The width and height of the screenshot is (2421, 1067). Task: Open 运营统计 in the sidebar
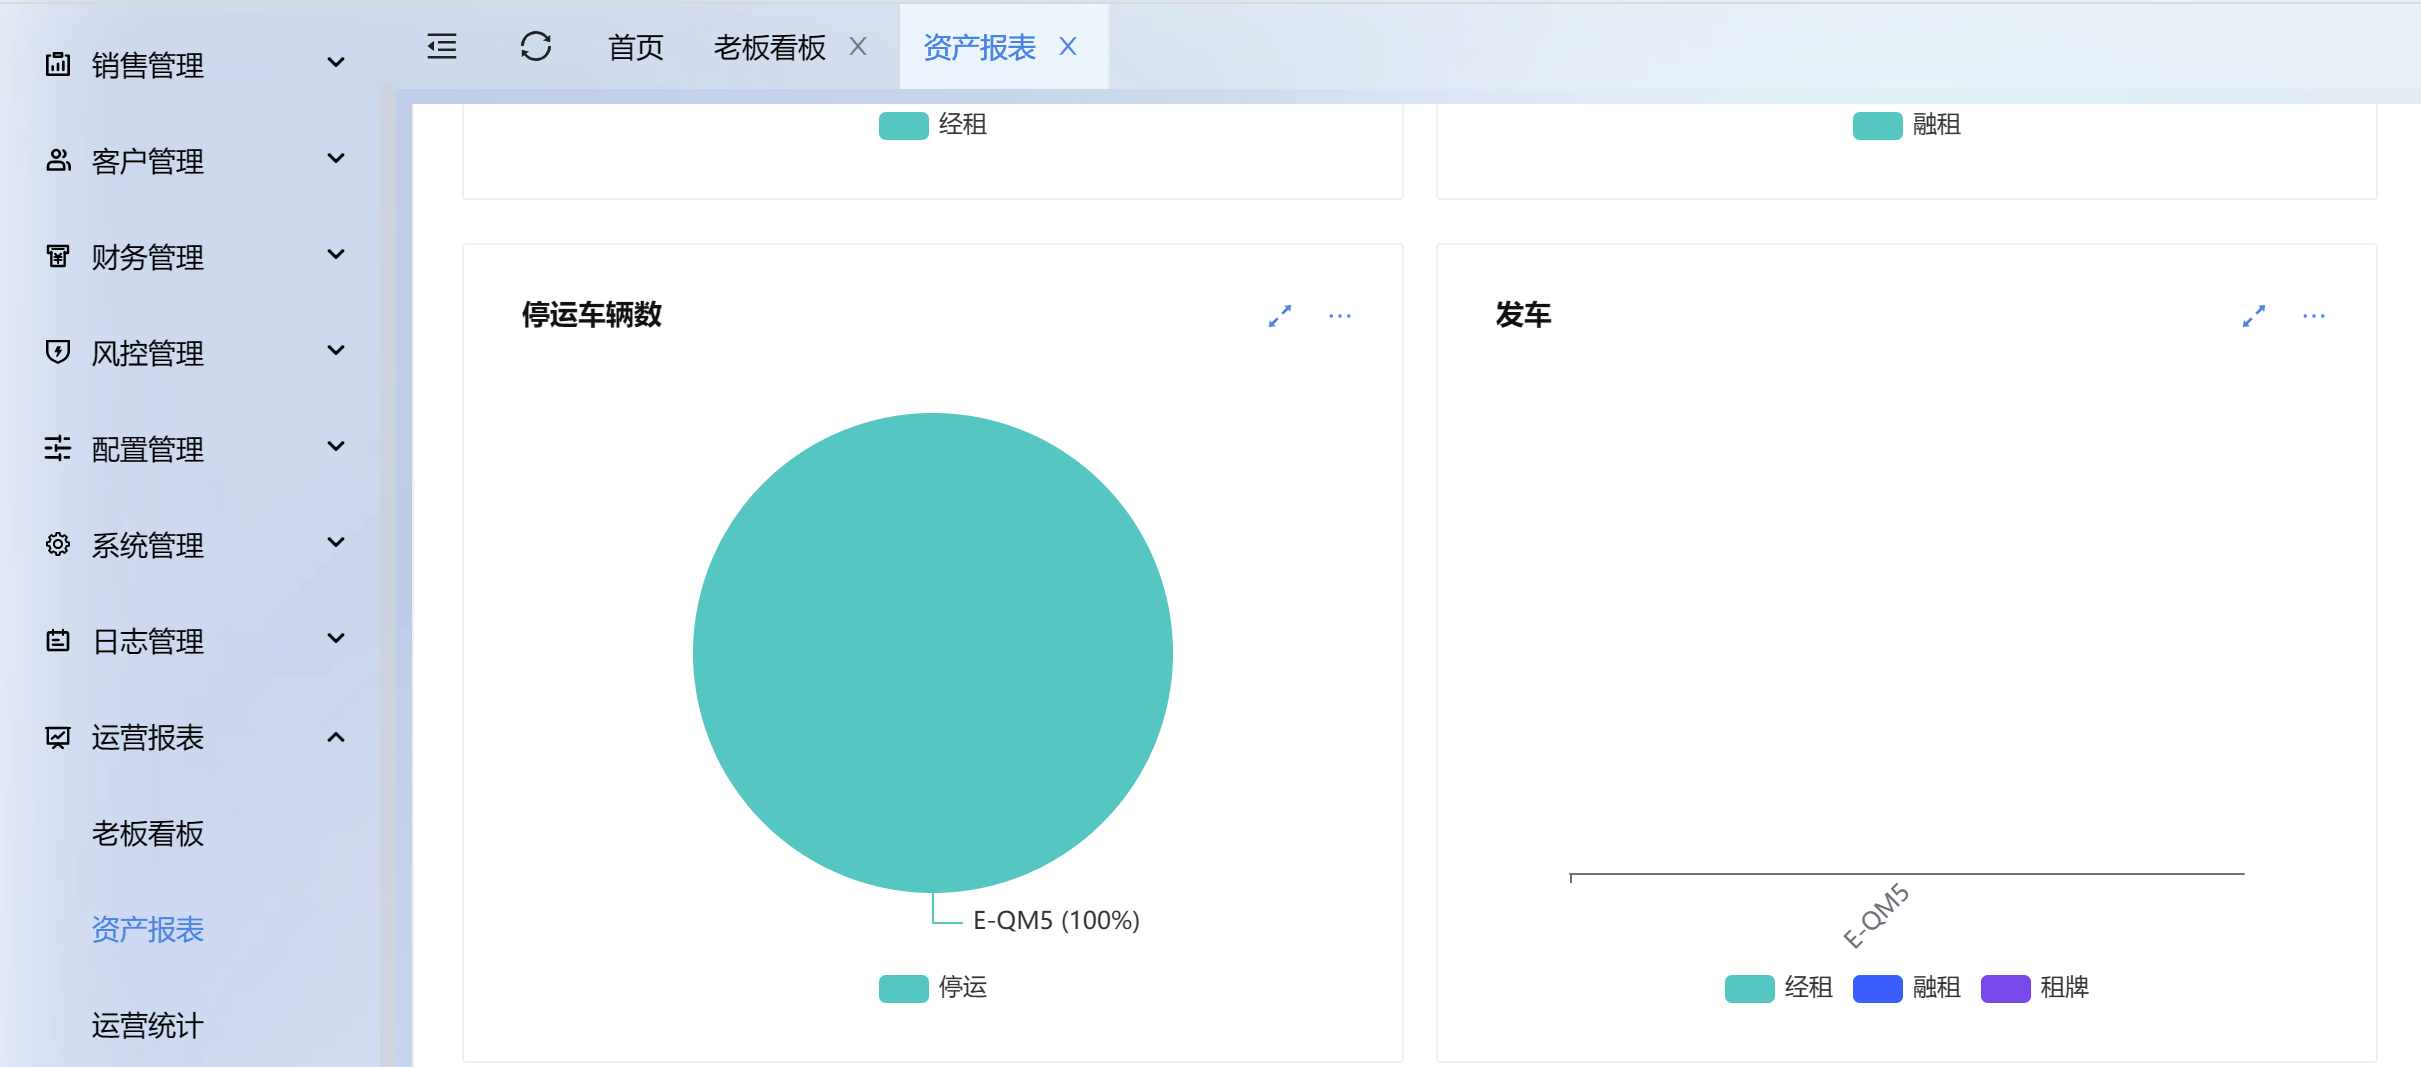pyautogui.click(x=148, y=1025)
